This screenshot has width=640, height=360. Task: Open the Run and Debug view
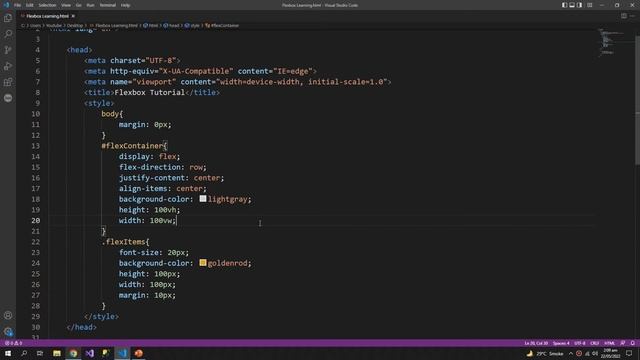[8, 66]
